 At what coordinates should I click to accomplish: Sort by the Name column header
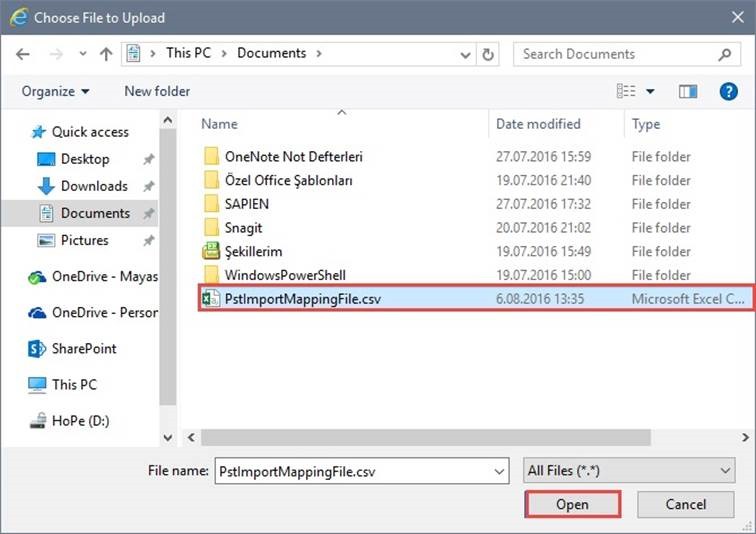tap(219, 124)
